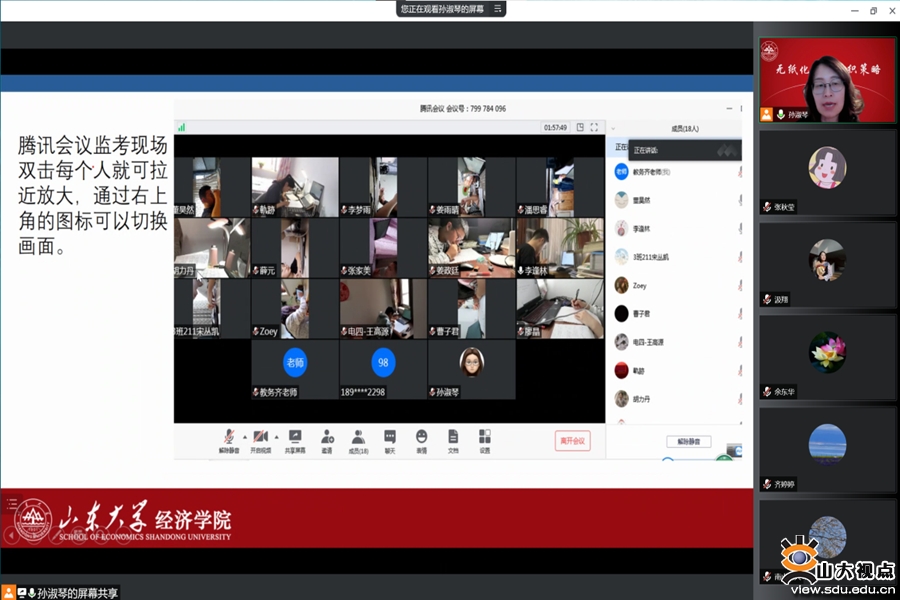Click the 文档 documents icon

pos(453,437)
